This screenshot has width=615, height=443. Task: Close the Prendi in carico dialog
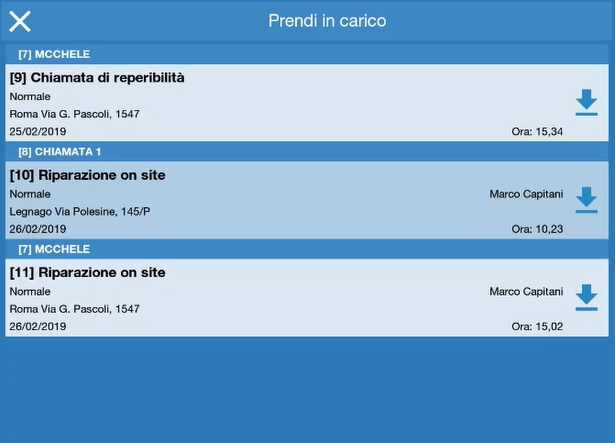(20, 21)
